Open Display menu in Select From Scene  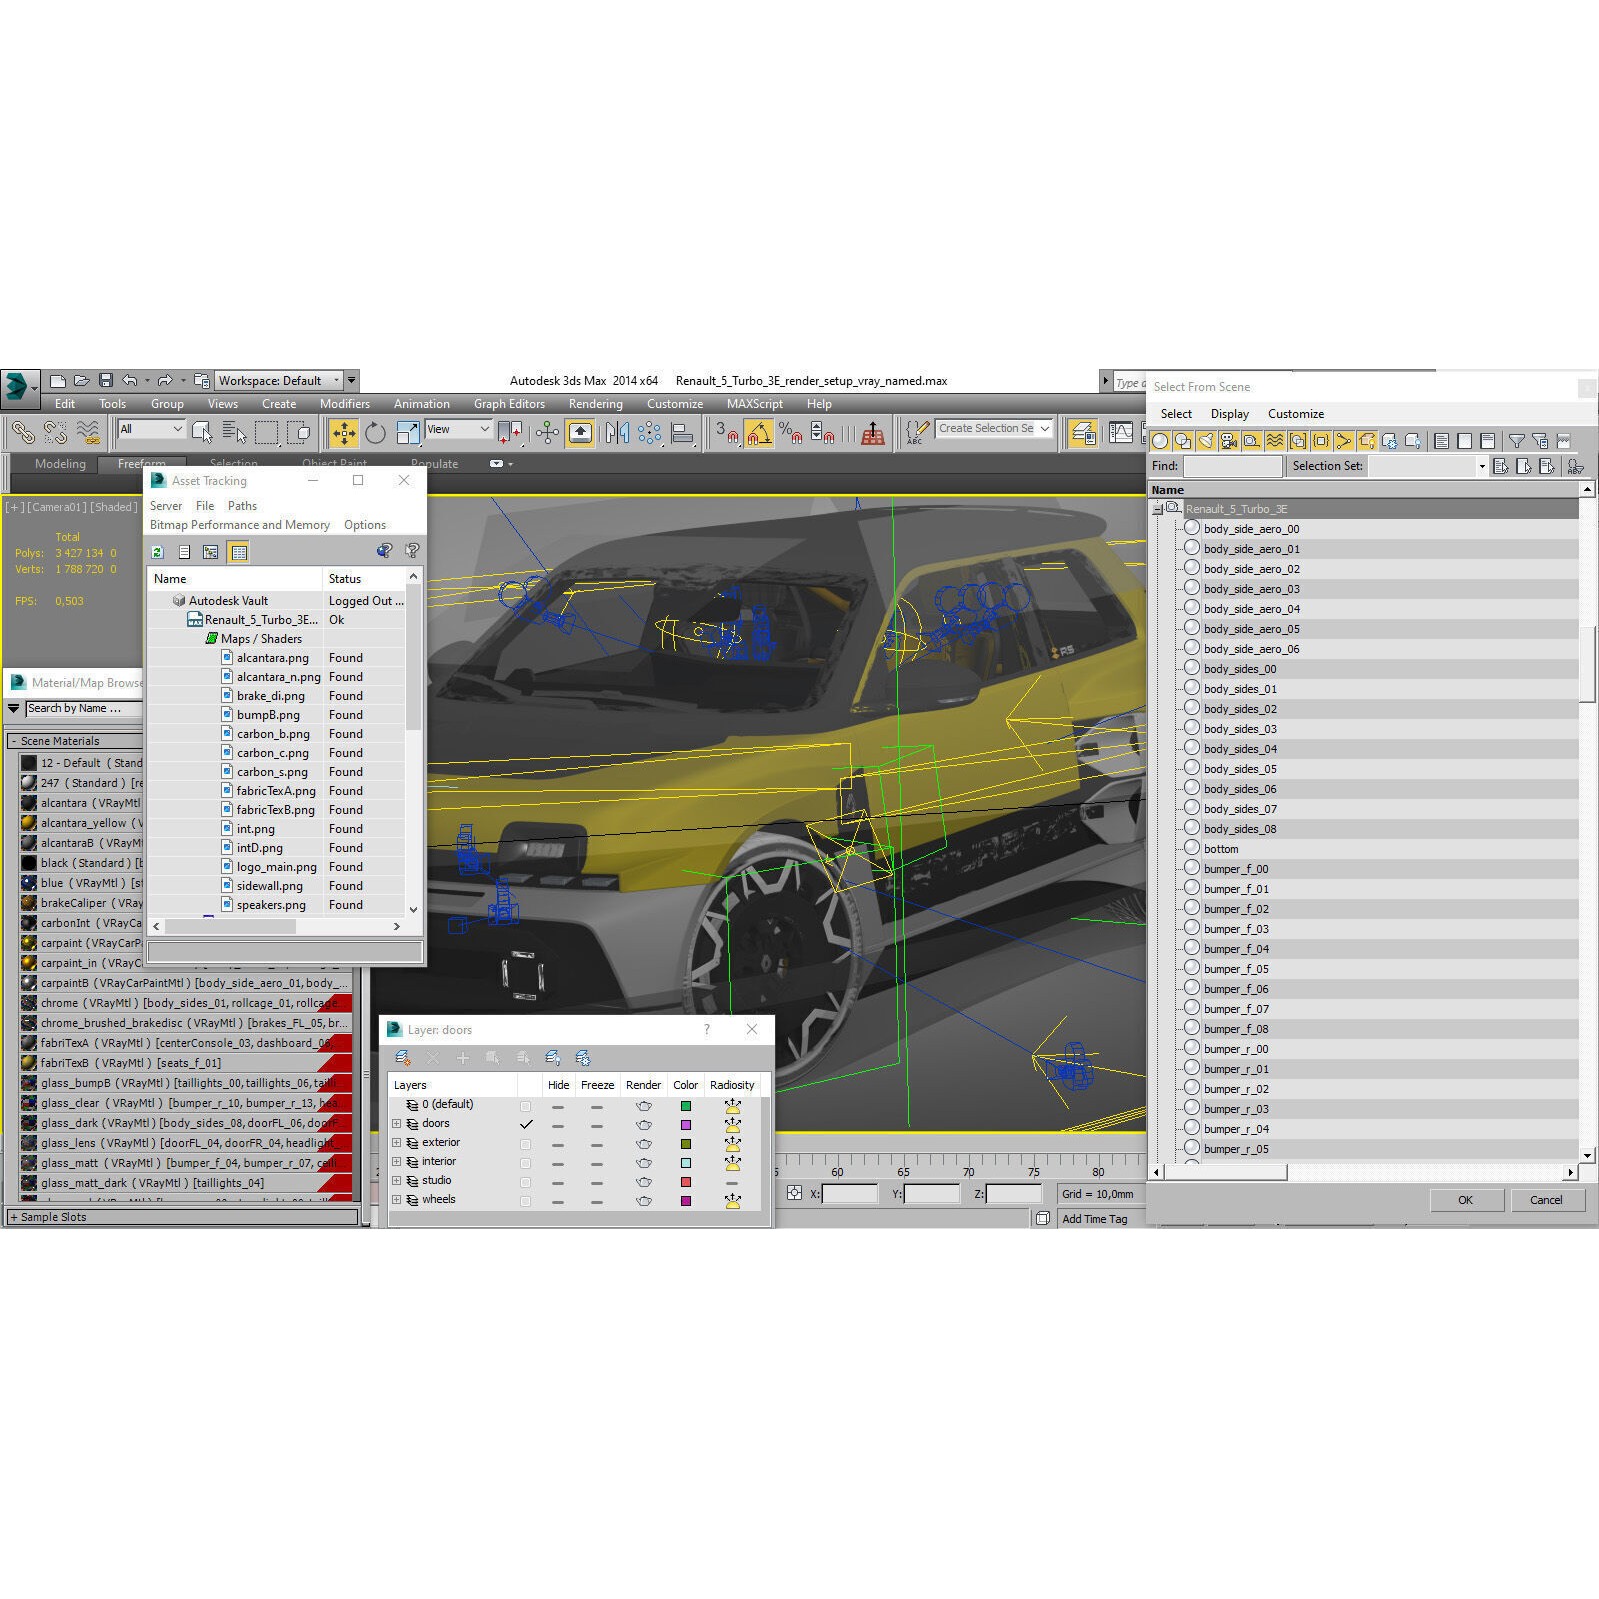tap(1229, 414)
